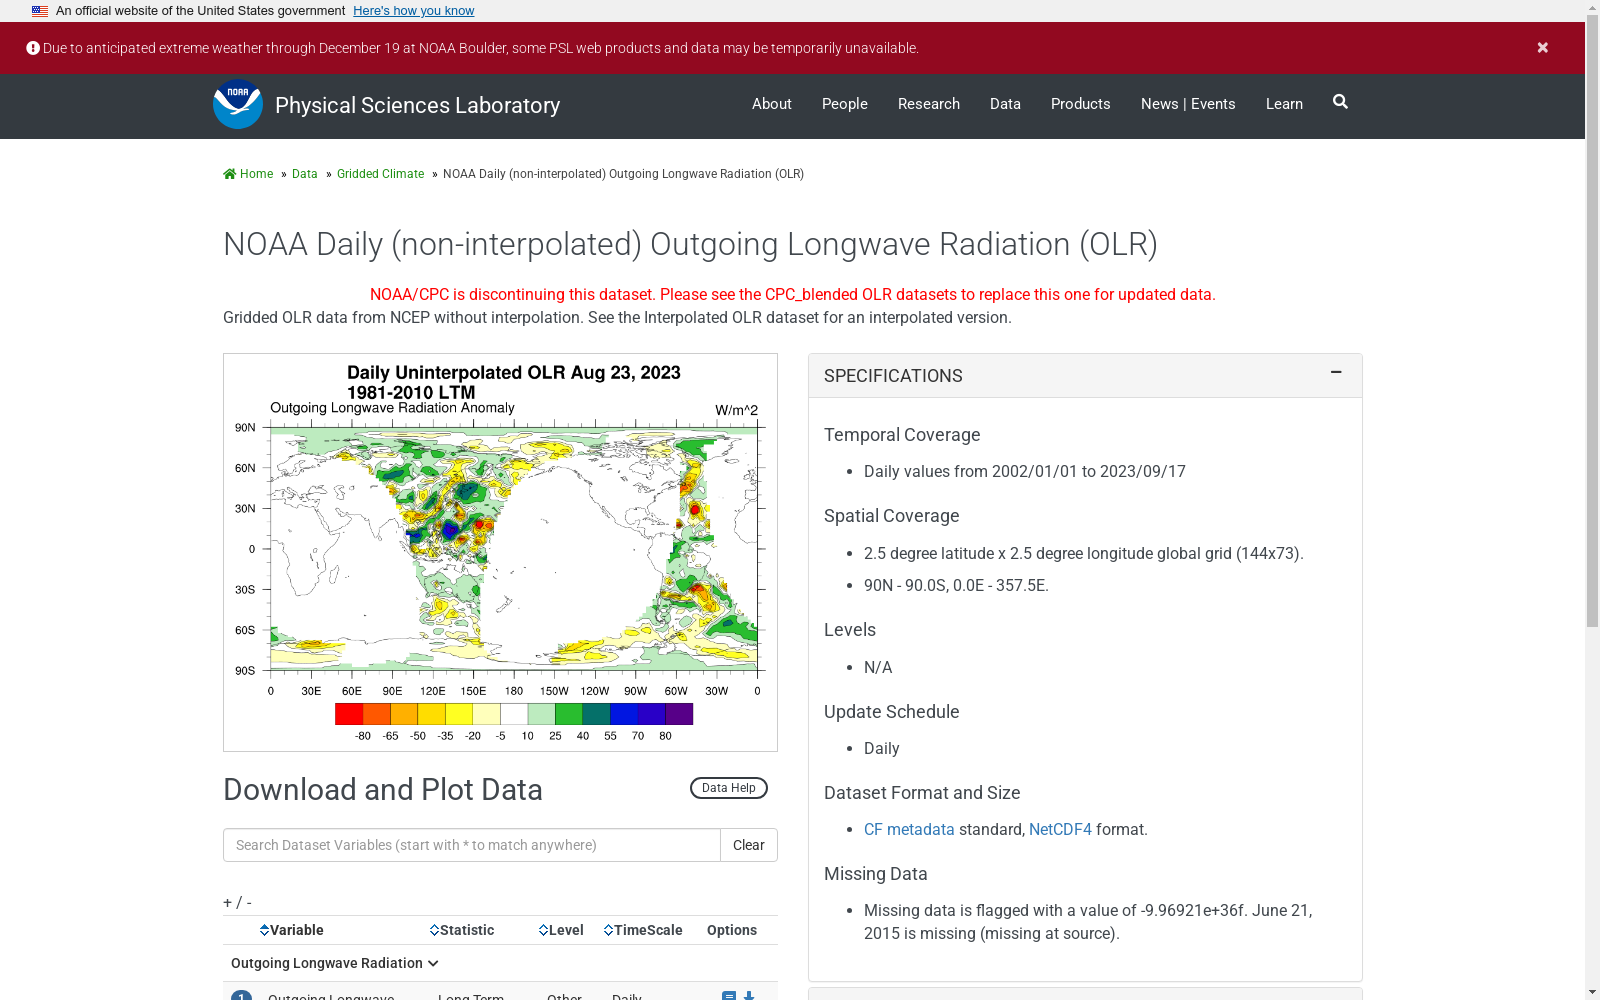Sort the table by the Level column arrows
The width and height of the screenshot is (1600, 1000).
[543, 930]
